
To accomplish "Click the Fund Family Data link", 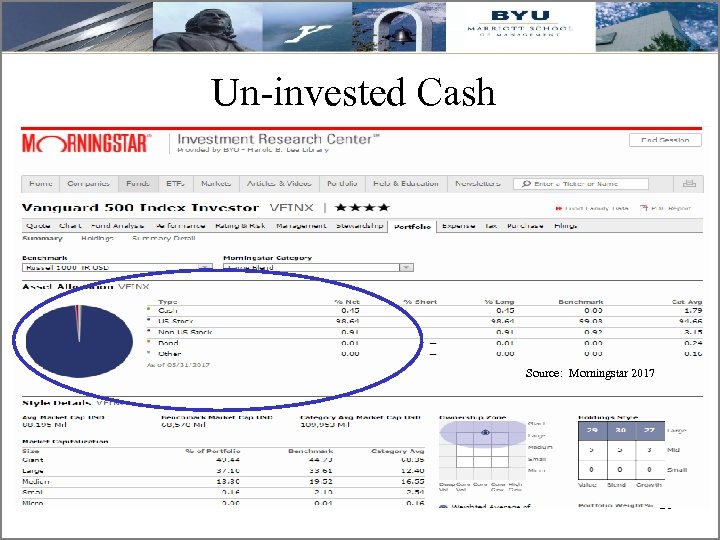I will pos(596,208).
